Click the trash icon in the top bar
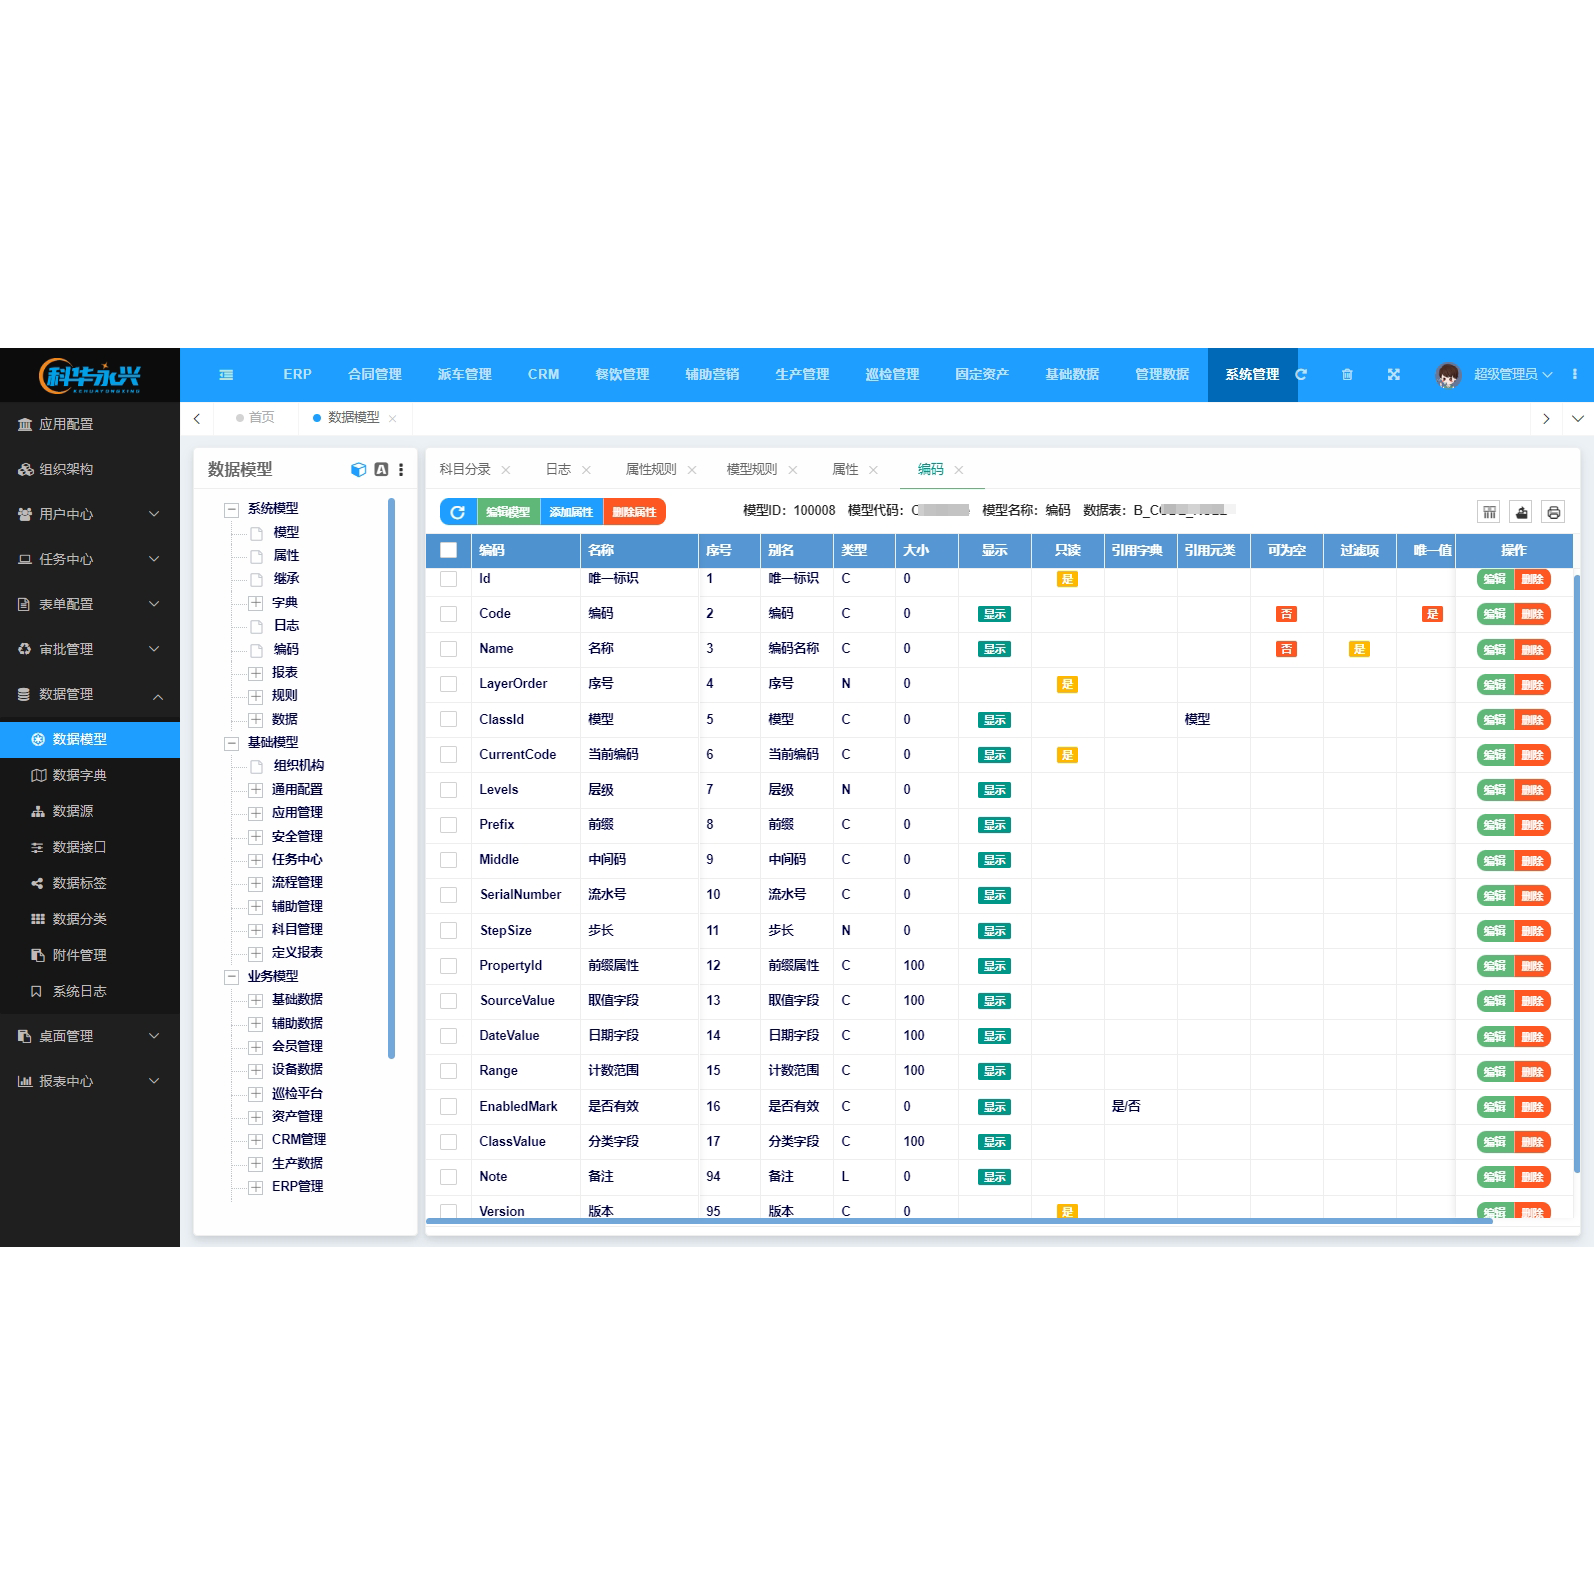The height and width of the screenshot is (1594, 1594). click(1347, 375)
